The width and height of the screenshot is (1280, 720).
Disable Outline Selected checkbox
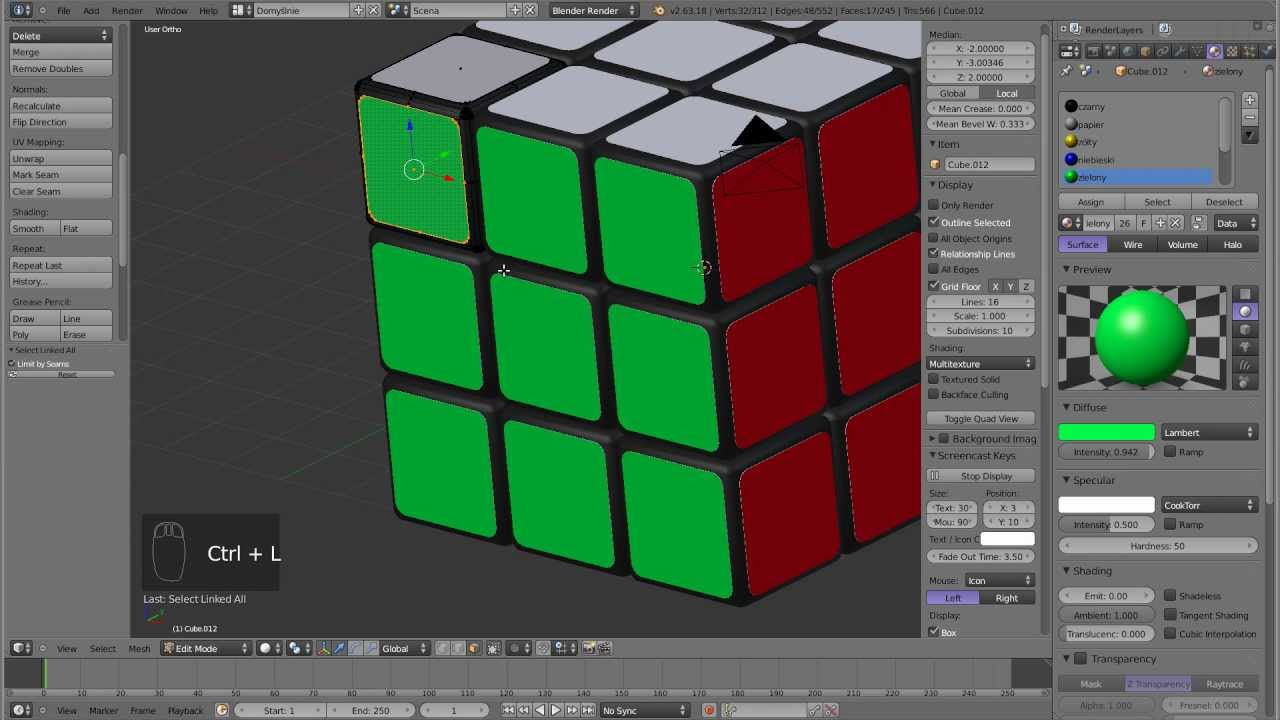click(x=934, y=222)
